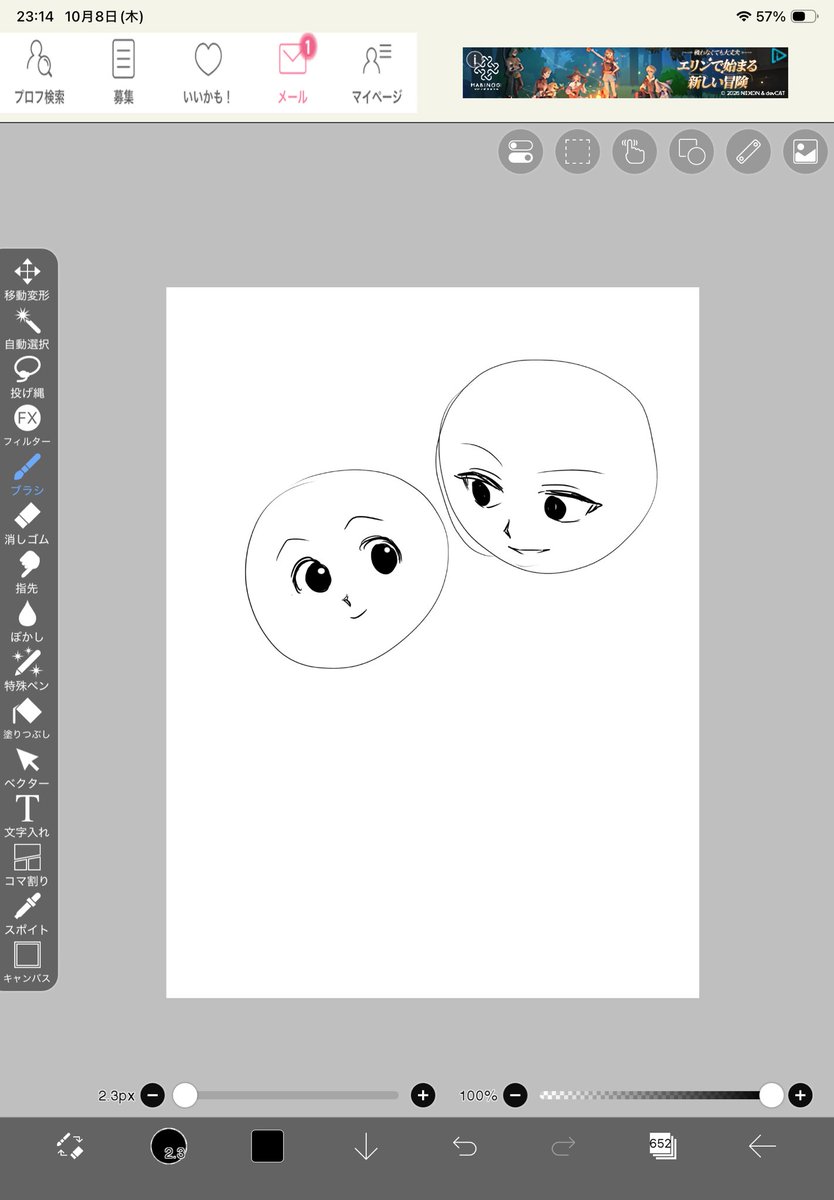Open the layers panel 652 icon
Viewport: 834px width, 1200px height.
(x=662, y=1146)
